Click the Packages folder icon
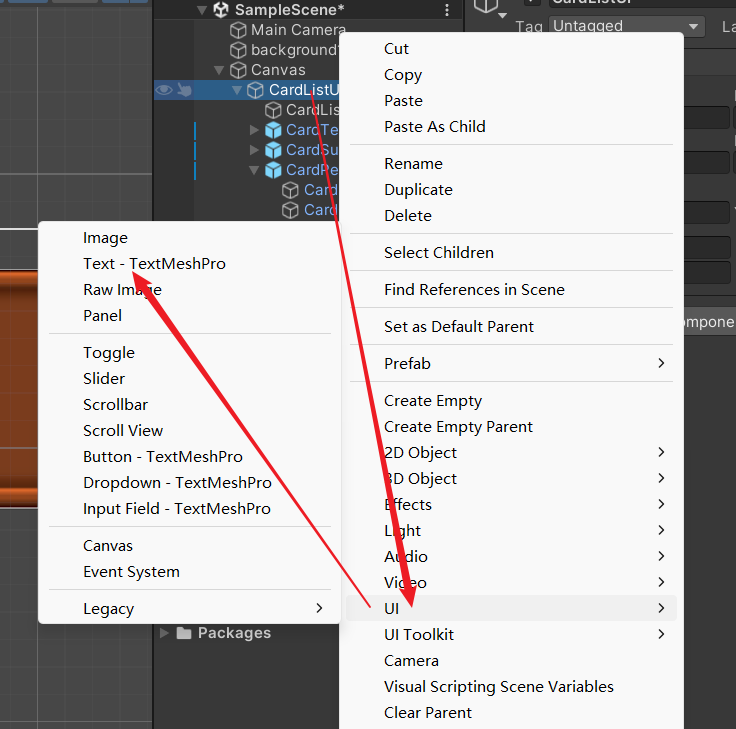 click(x=184, y=633)
